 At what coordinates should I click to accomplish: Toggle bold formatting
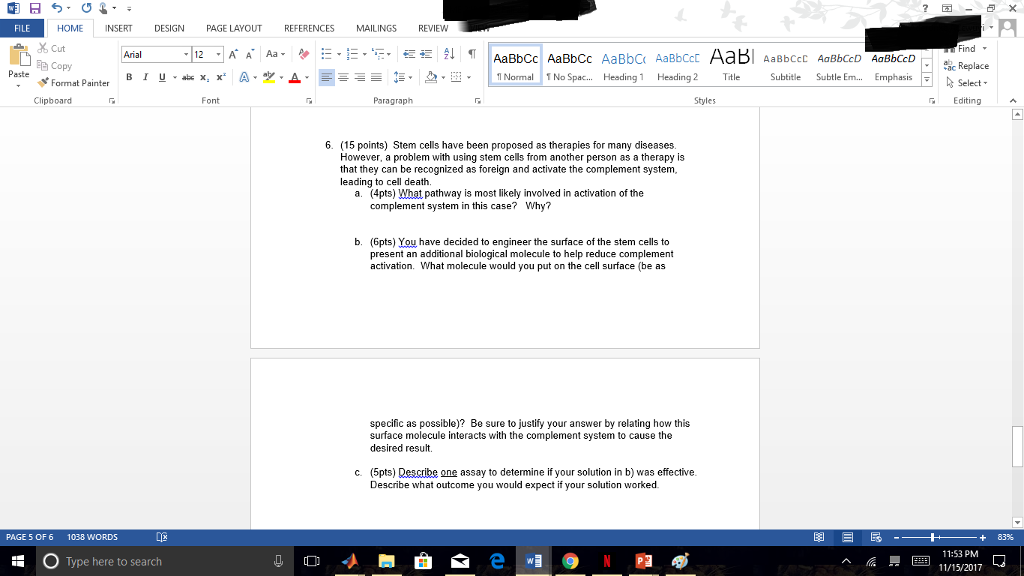(x=129, y=76)
